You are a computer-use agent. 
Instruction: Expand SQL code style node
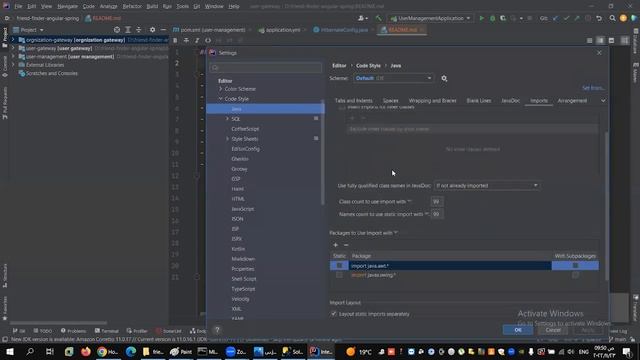click(227, 119)
